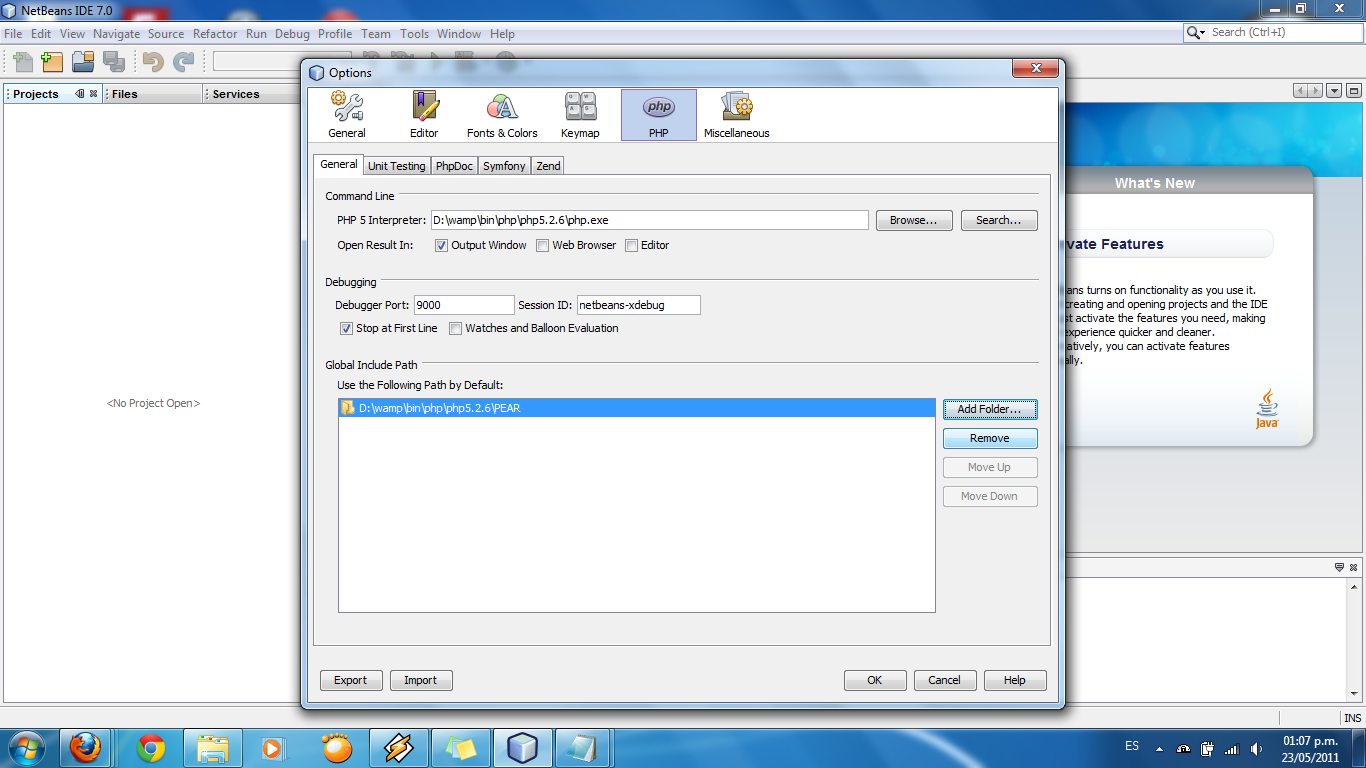Open the PHP options category
Viewport: 1366px width, 768px height.
[658, 113]
